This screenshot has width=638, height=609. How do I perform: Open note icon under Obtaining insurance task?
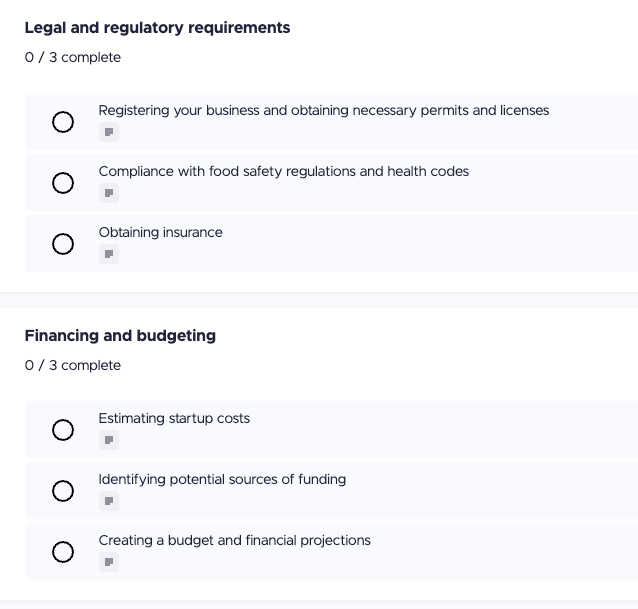109,254
